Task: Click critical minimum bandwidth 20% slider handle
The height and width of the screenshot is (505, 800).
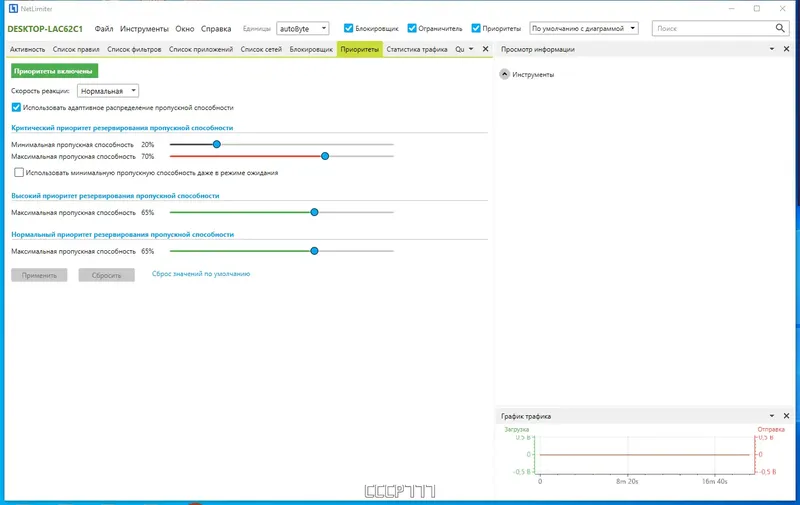Action: coord(217,144)
